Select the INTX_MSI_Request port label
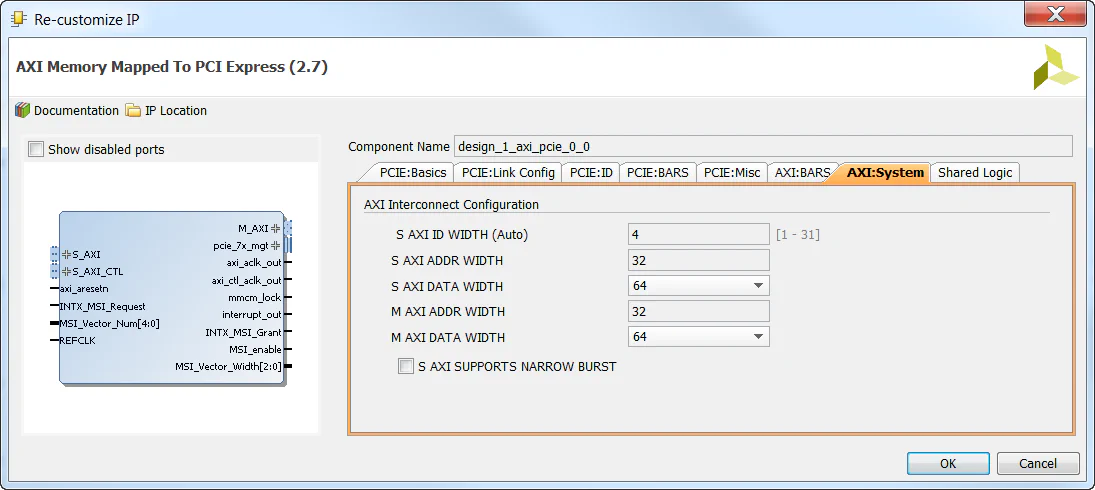The image size is (1095, 490). click(103, 306)
